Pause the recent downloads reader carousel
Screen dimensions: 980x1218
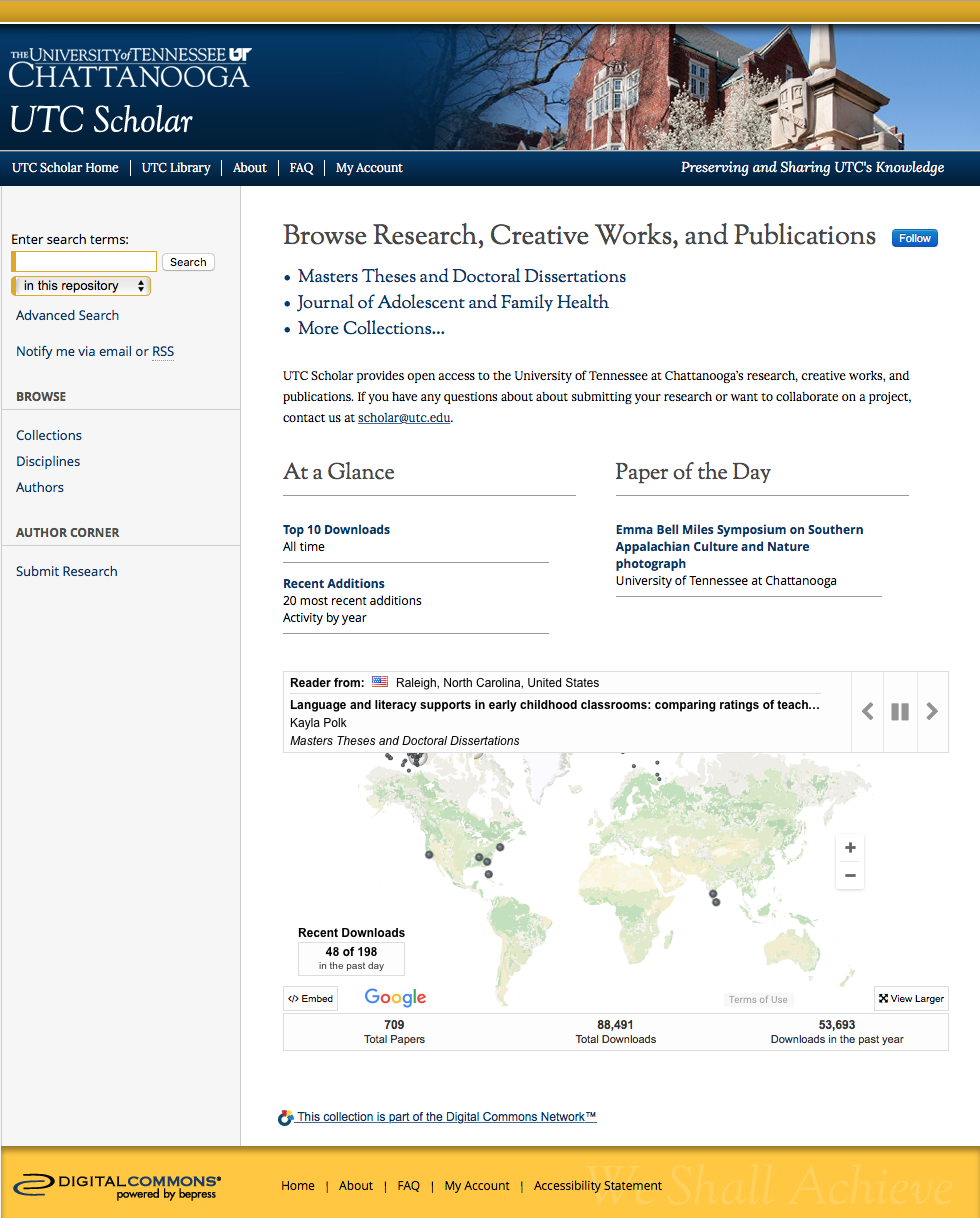point(899,711)
